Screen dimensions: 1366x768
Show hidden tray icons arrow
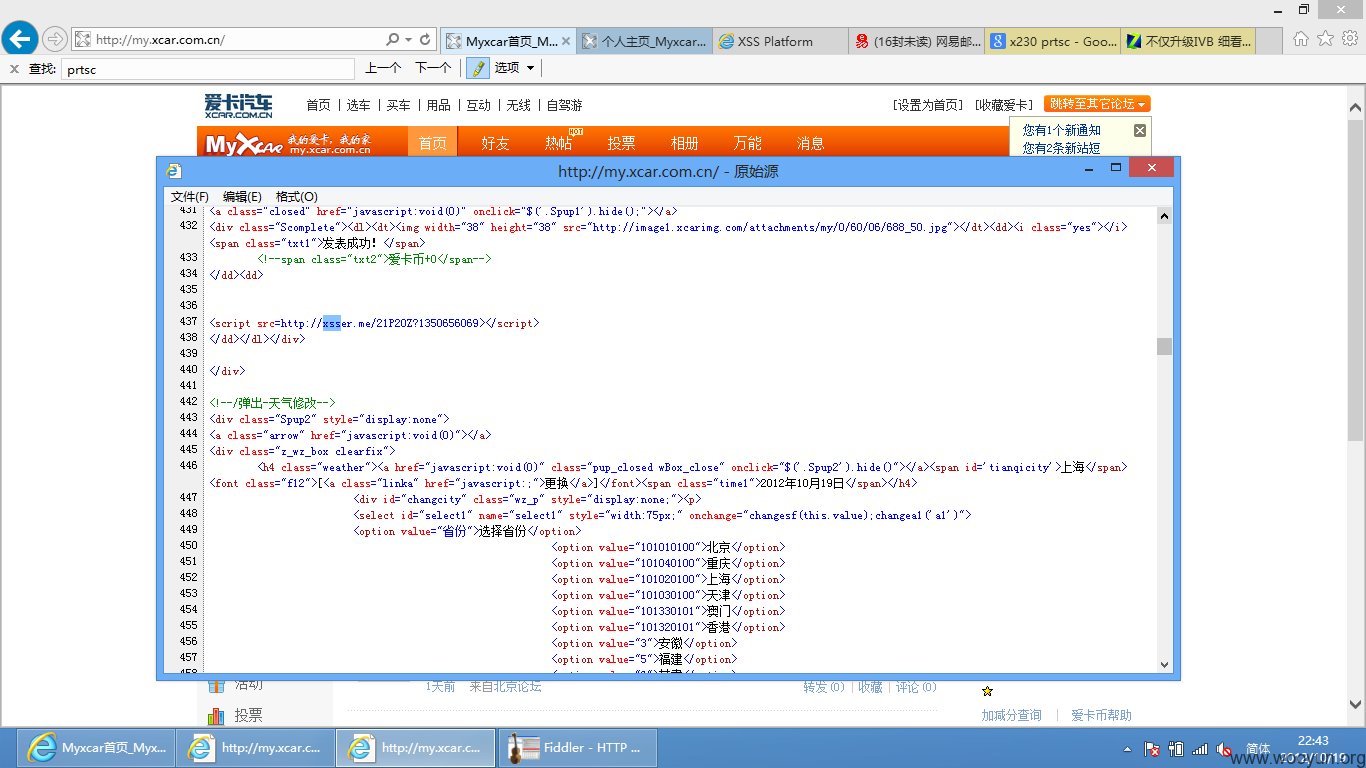point(1128,749)
